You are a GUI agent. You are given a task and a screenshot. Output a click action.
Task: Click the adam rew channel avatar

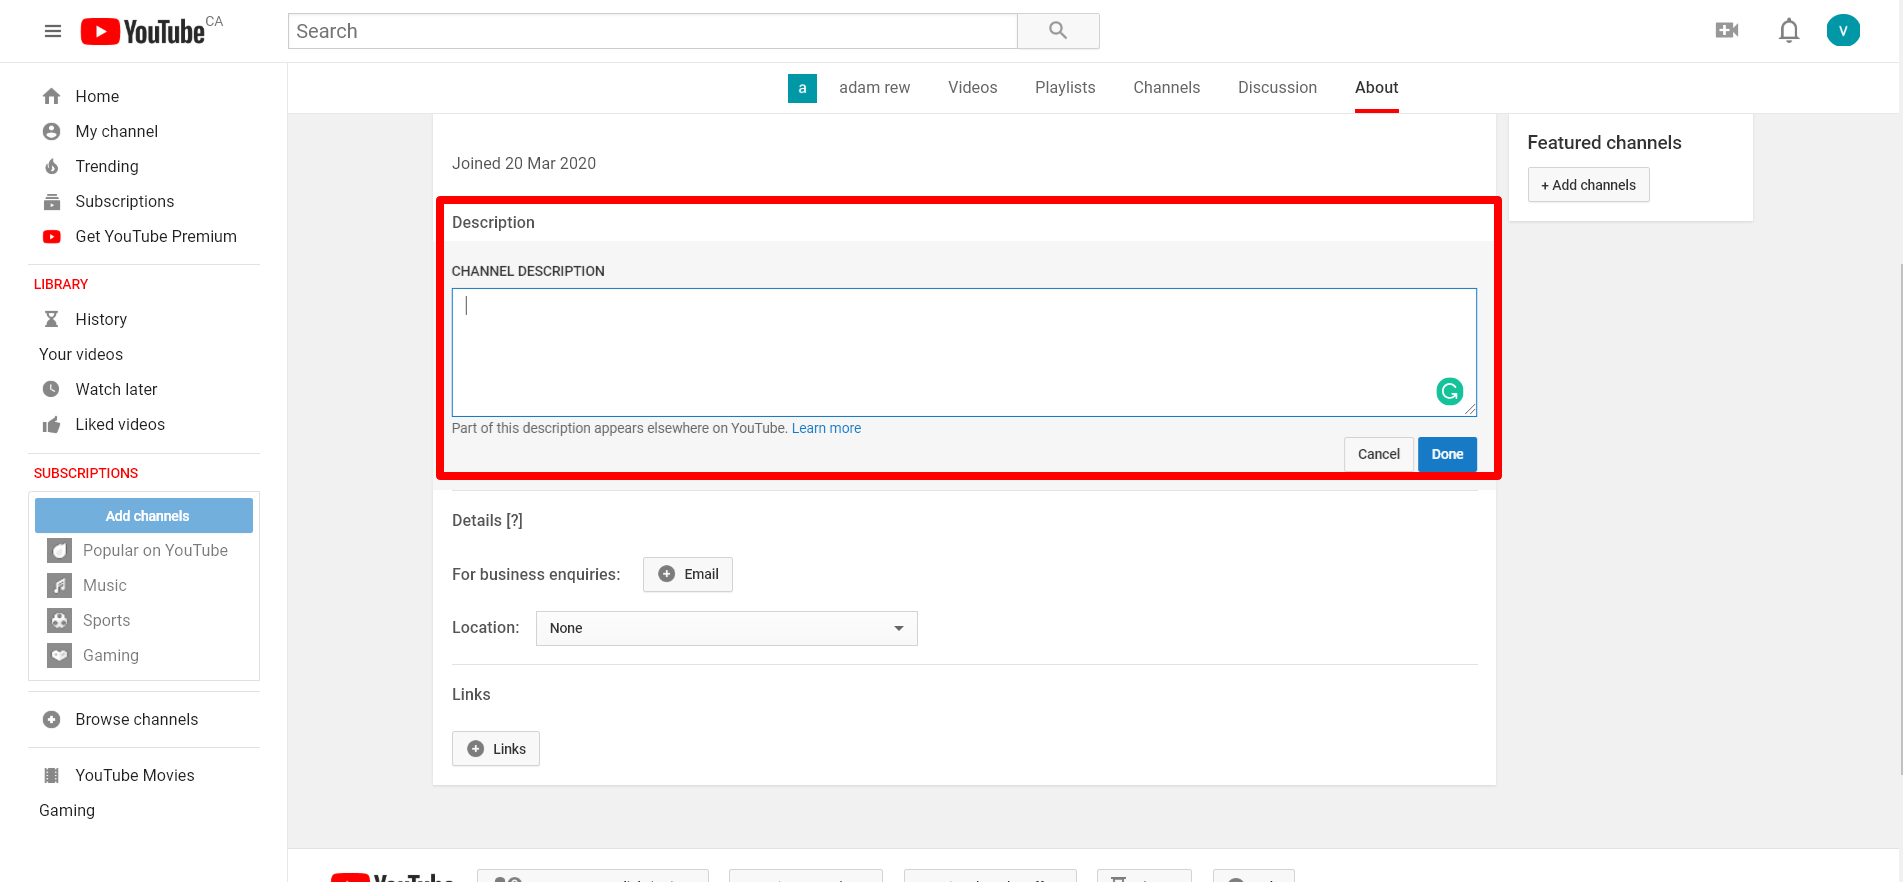pyautogui.click(x=802, y=88)
